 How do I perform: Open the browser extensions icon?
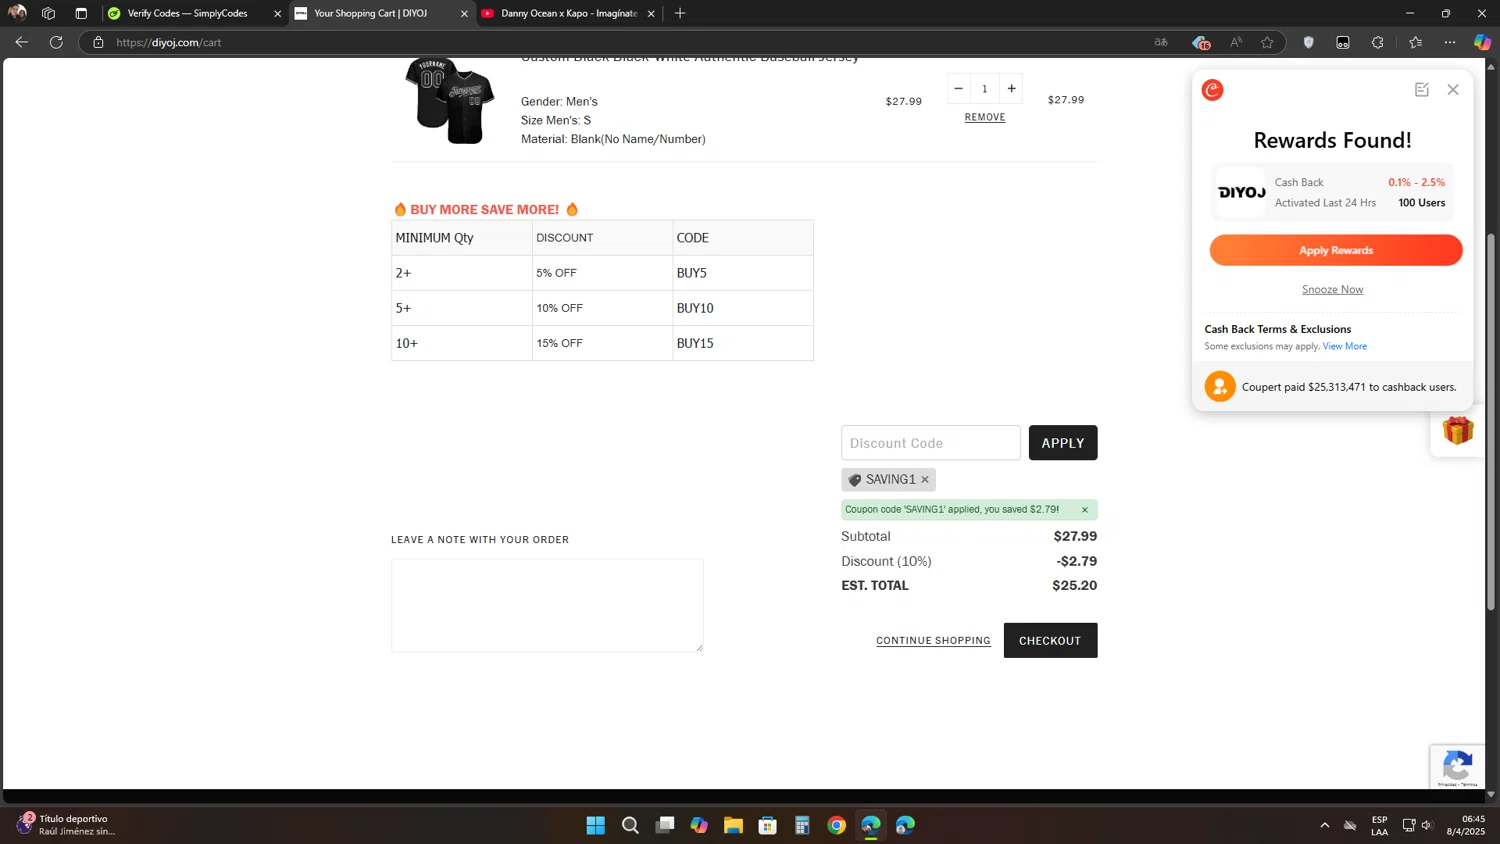pyautogui.click(x=1378, y=42)
